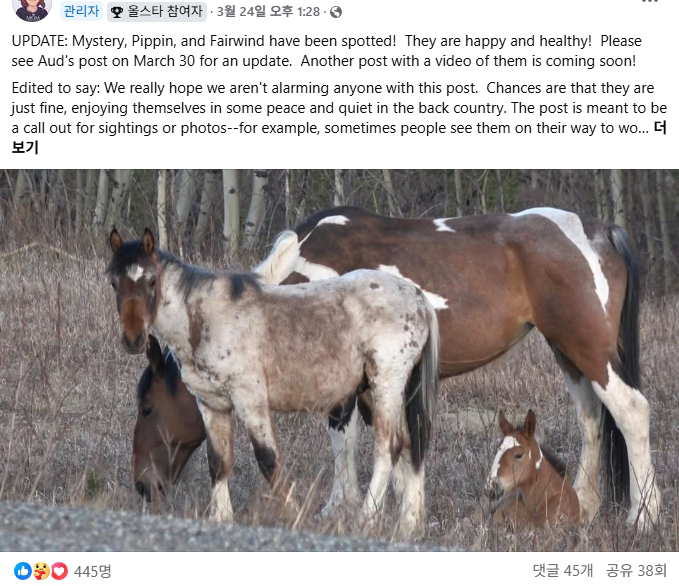The image size is (679, 586).
Task: Click the red heart Love reaction icon
Action: pyautogui.click(x=60, y=571)
